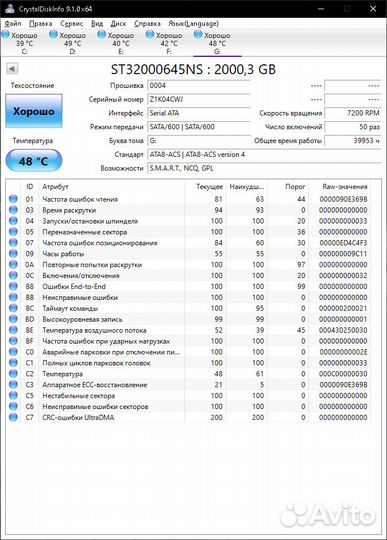387x540 pixels.
Task: Click the status orb for attribute BE
Action: 13,330
